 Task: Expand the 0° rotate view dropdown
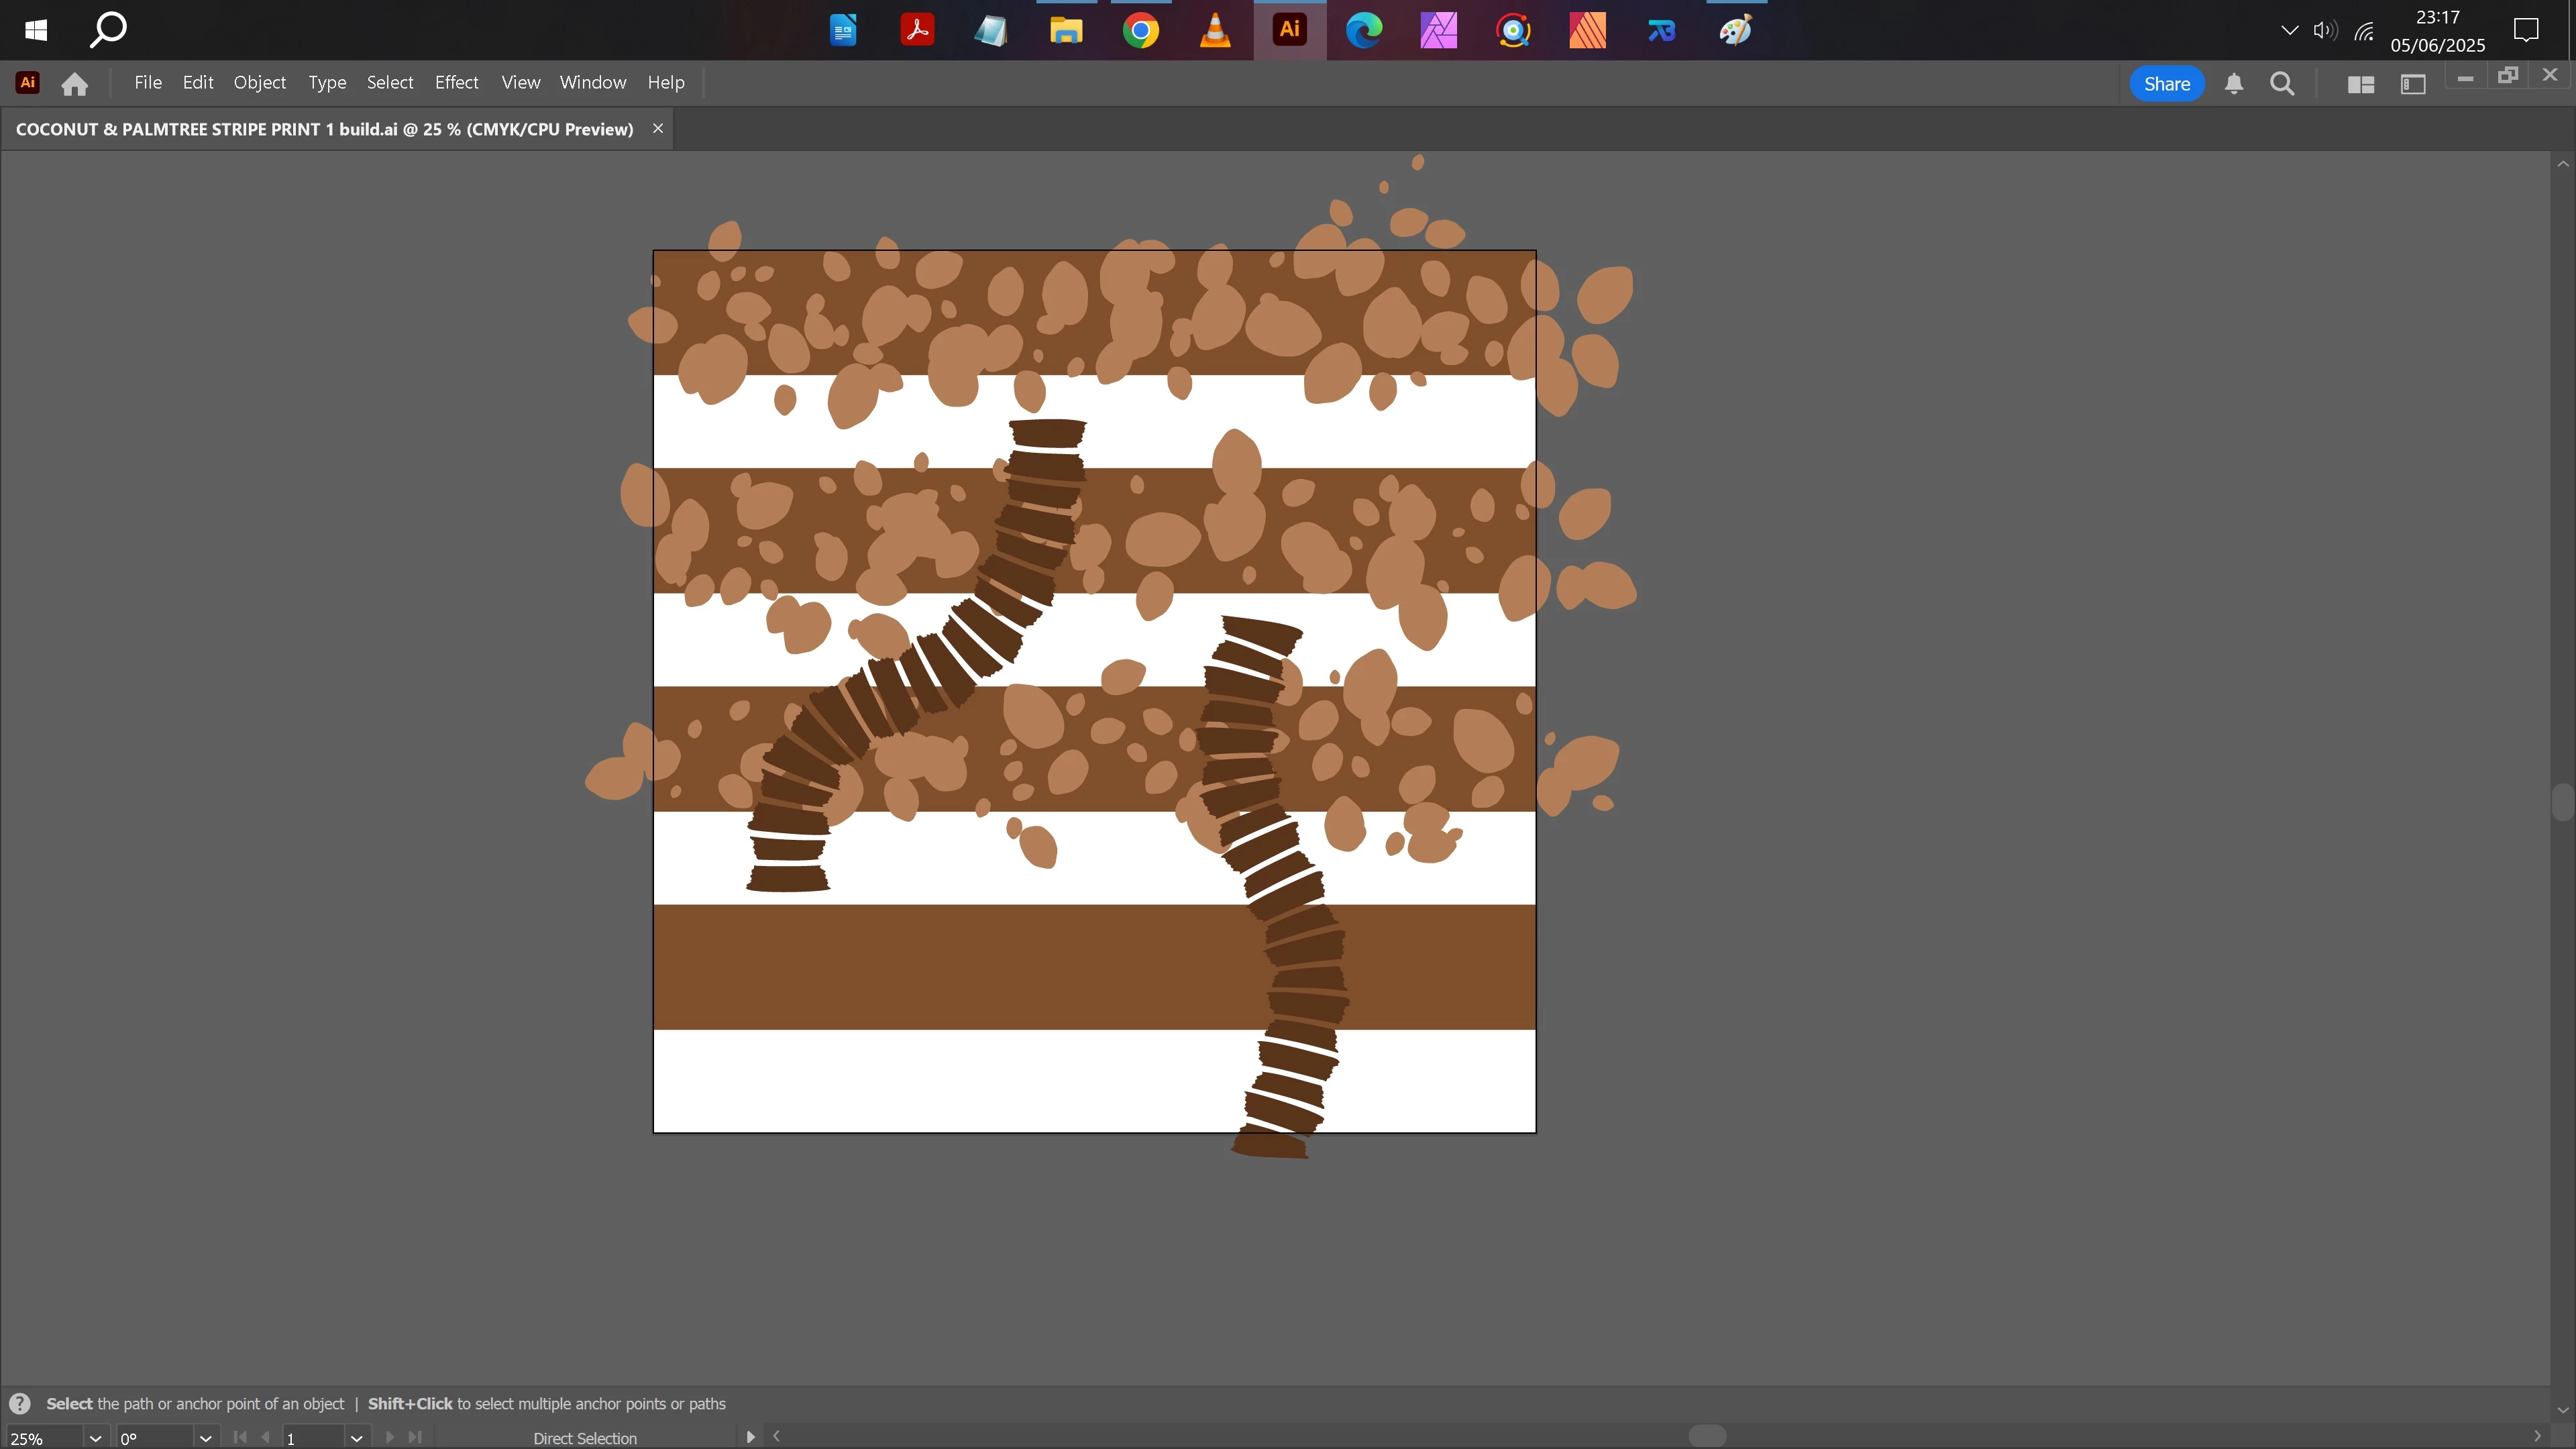click(205, 1438)
